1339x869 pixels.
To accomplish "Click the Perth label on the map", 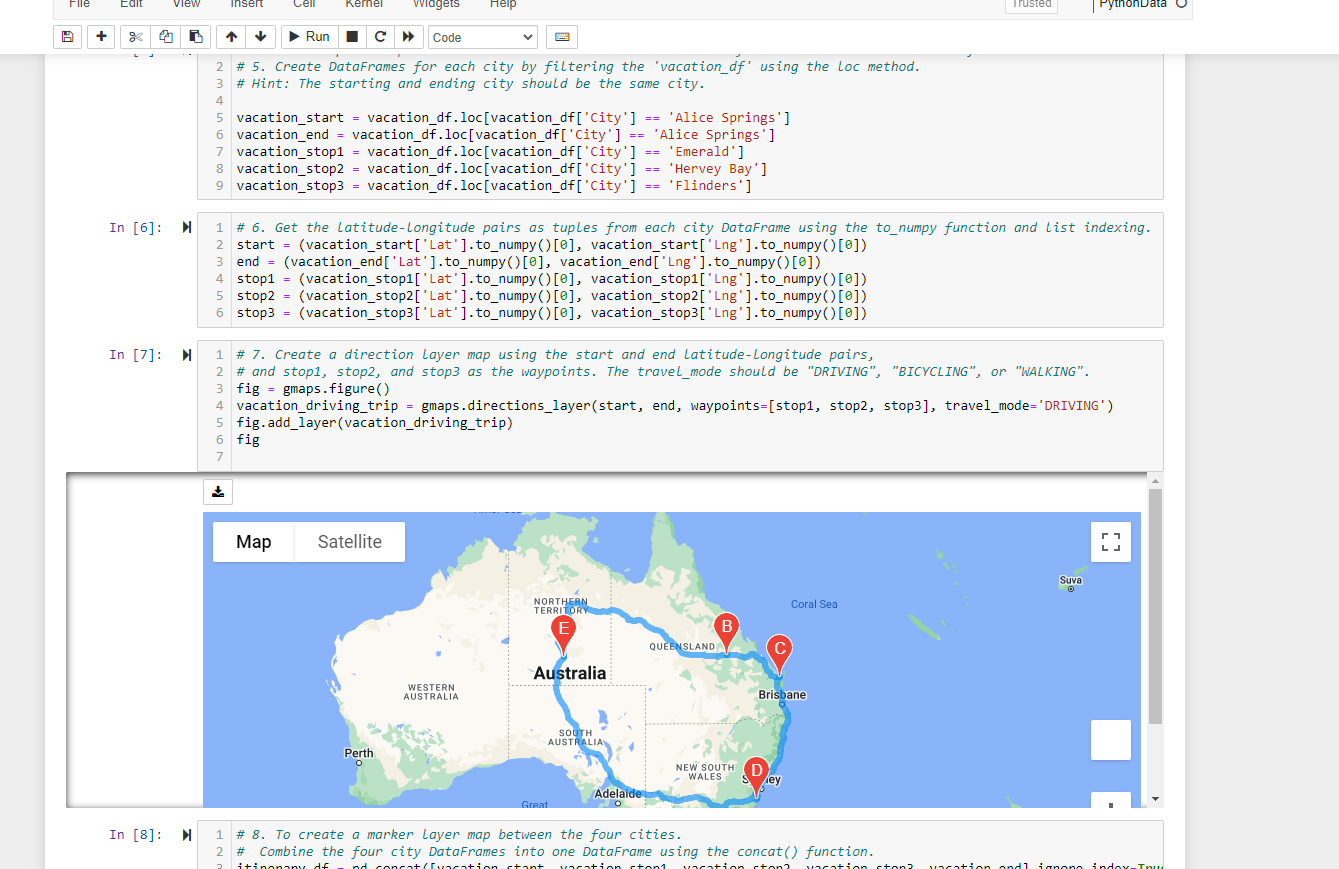I will (x=359, y=753).
